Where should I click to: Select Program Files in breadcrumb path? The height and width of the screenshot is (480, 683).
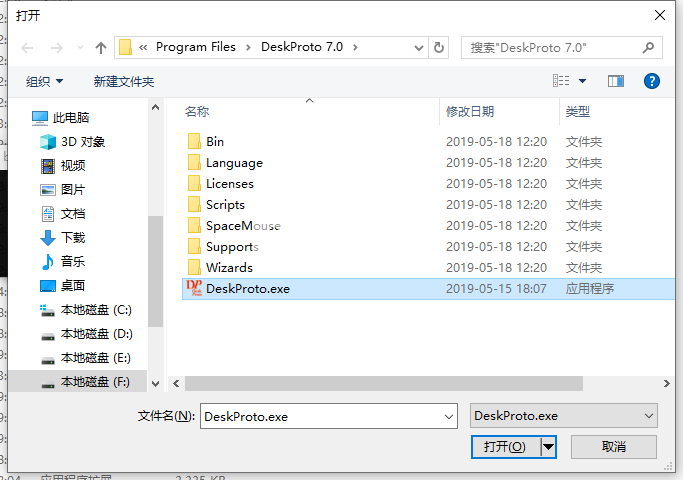pos(196,47)
